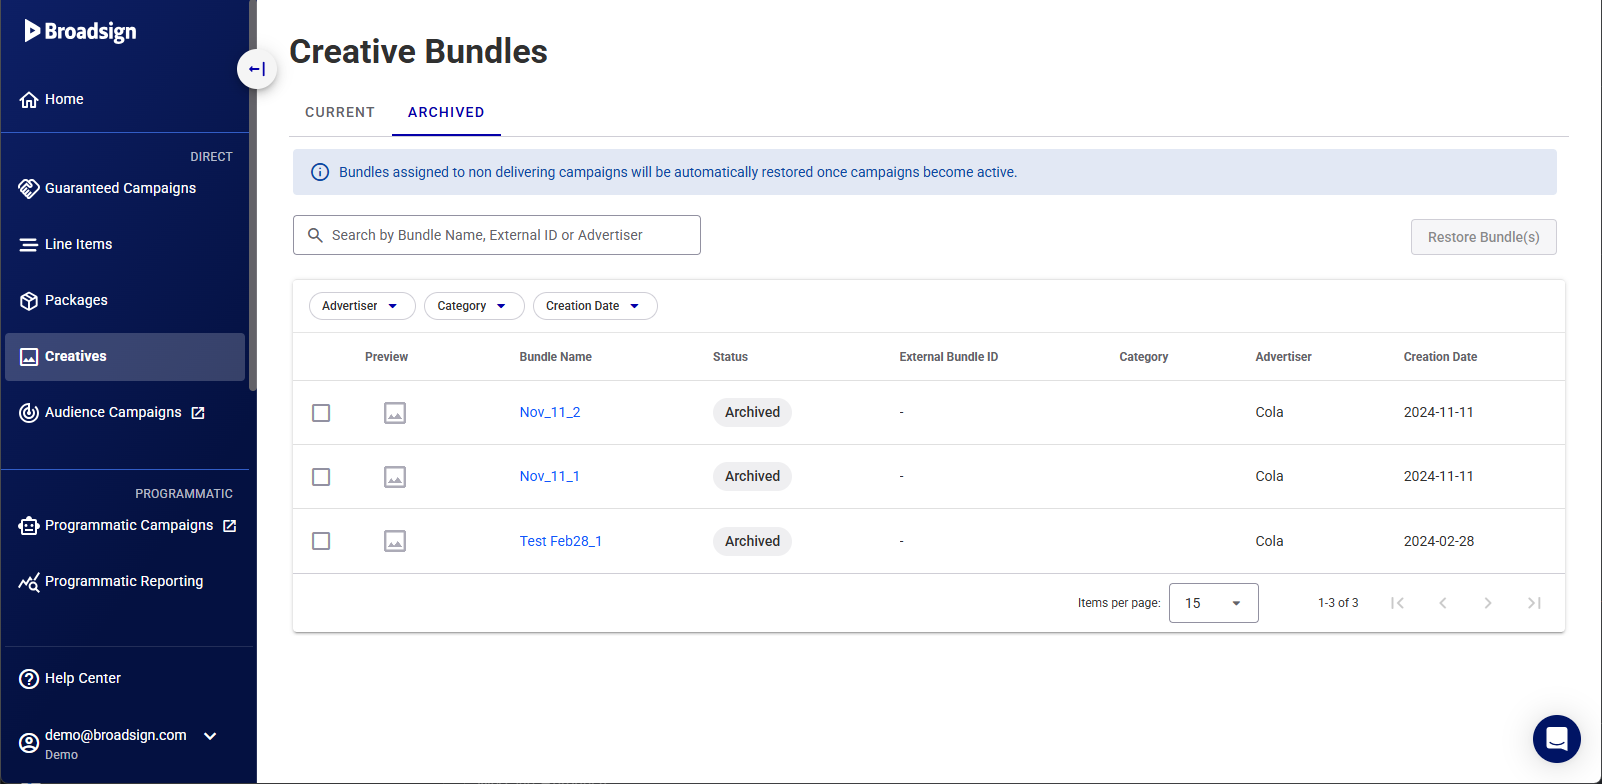Expand the Advertiser filter dropdown
Viewport: 1602px width, 784px height.
(361, 306)
